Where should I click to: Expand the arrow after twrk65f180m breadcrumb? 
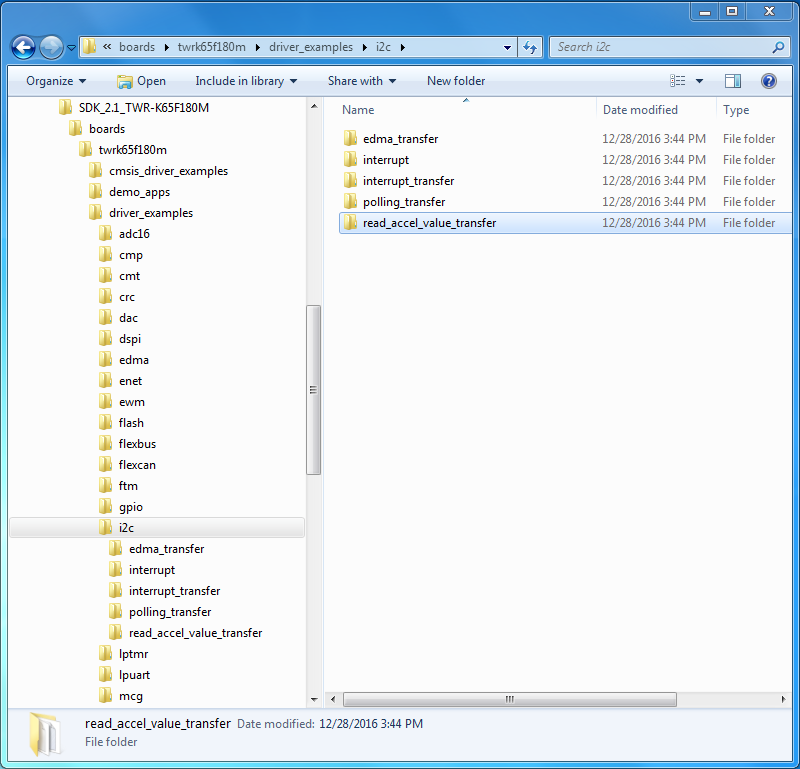click(258, 47)
